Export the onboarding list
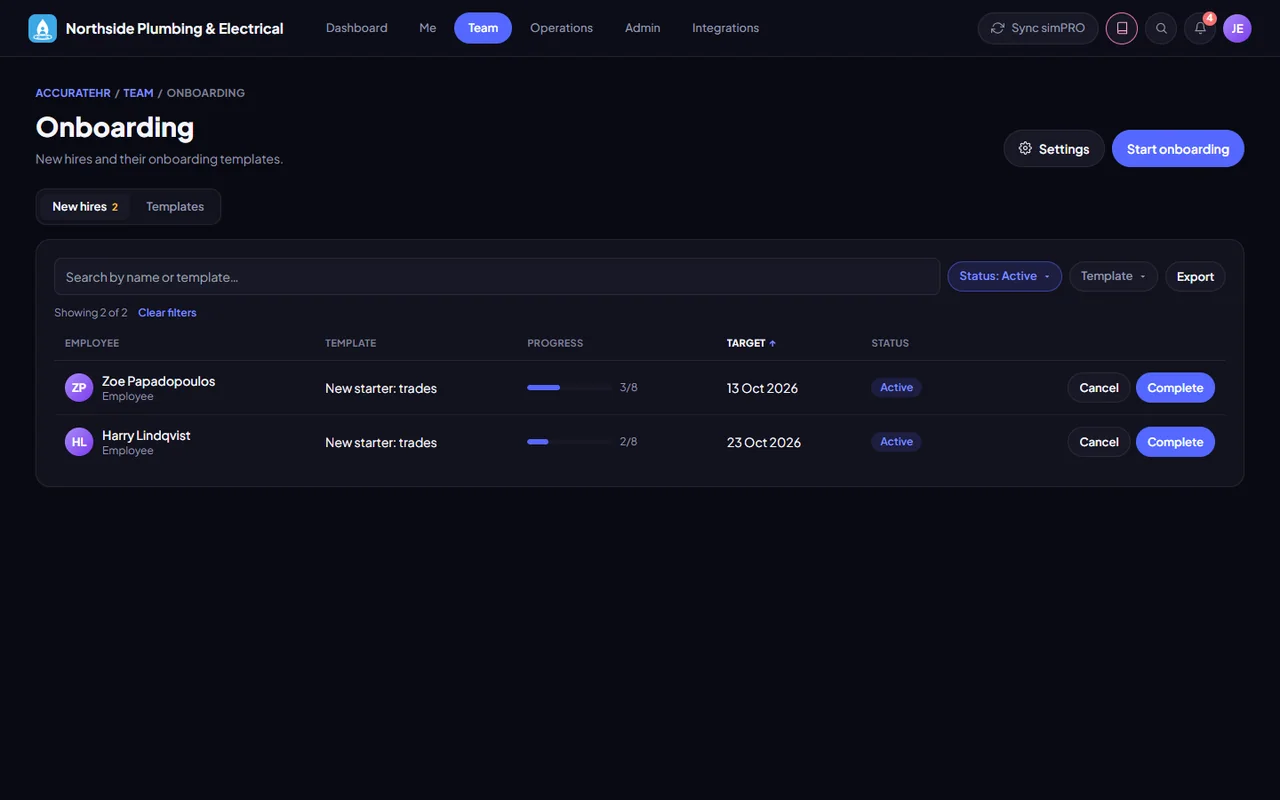Viewport: 1280px width, 800px height. click(x=1195, y=277)
